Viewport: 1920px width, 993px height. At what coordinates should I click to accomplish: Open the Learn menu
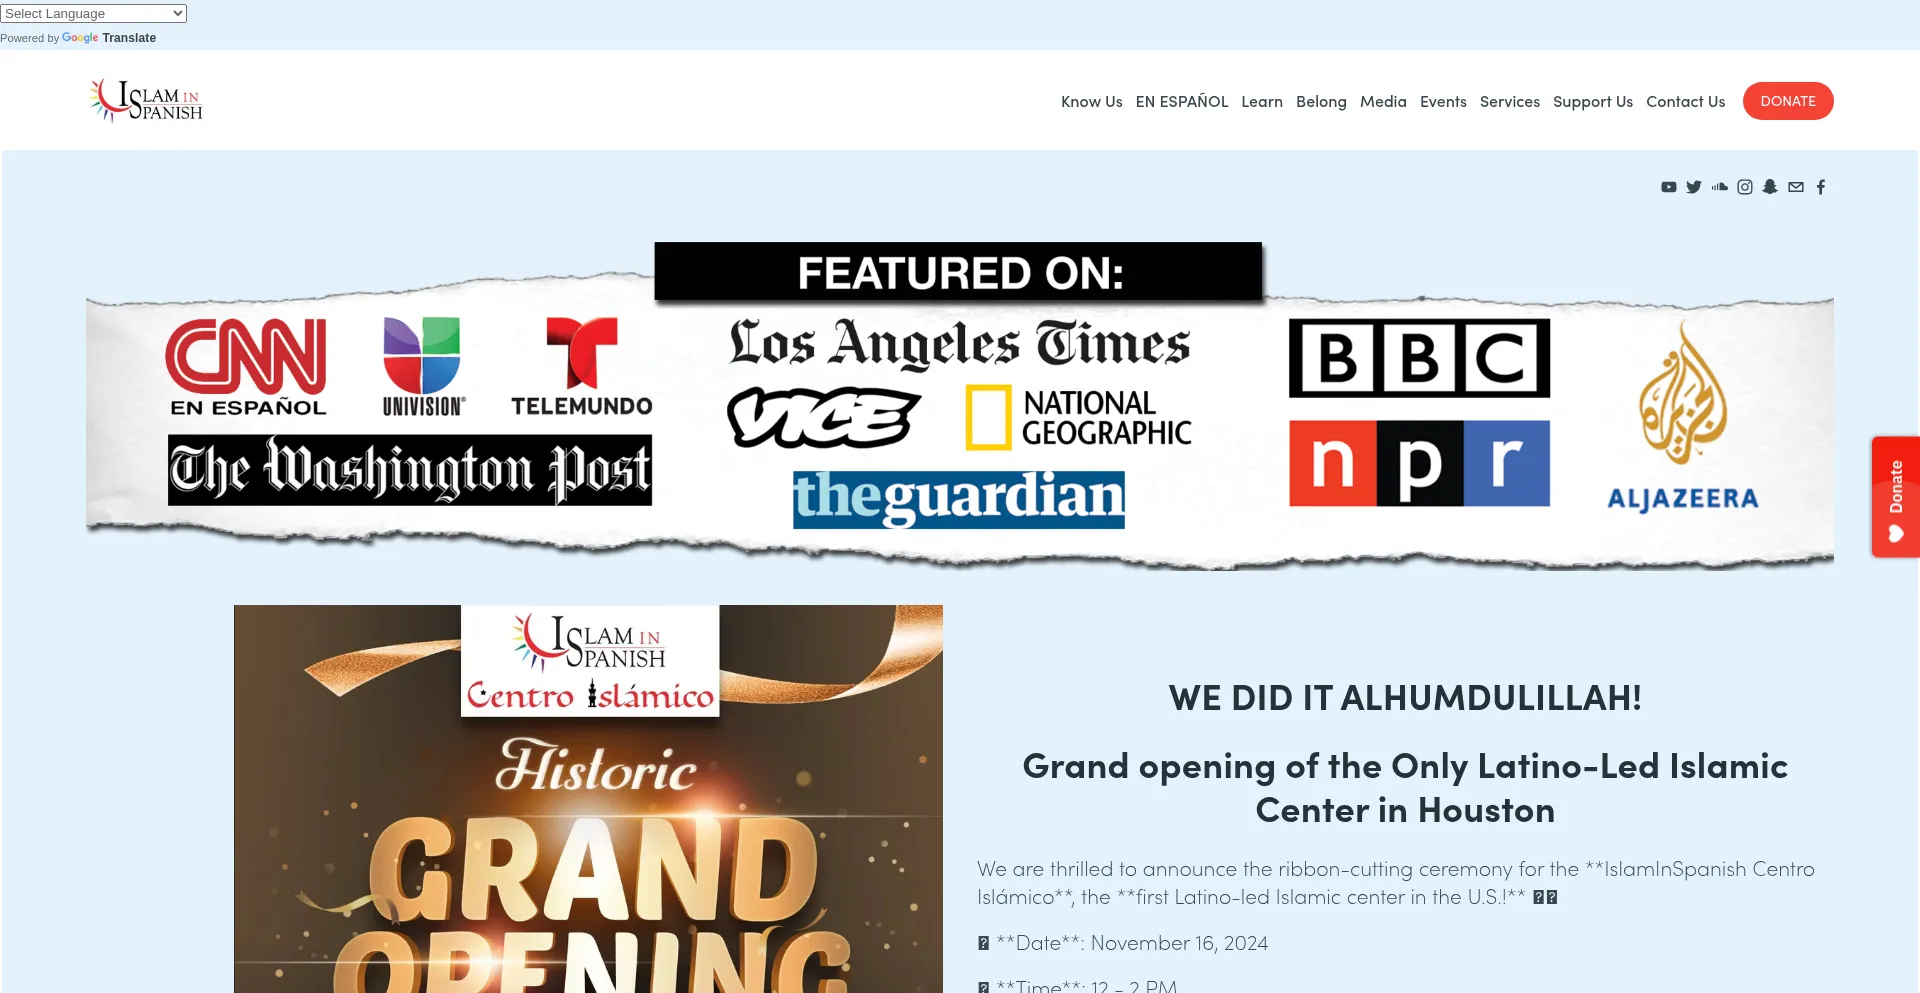pos(1262,102)
